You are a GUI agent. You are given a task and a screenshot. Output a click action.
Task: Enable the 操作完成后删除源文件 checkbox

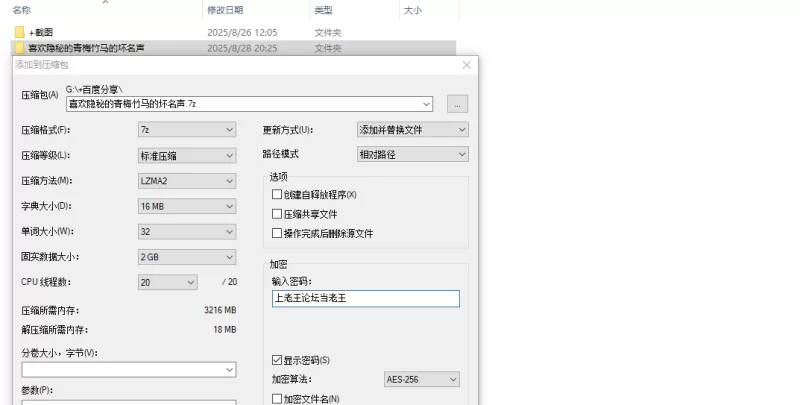point(277,233)
